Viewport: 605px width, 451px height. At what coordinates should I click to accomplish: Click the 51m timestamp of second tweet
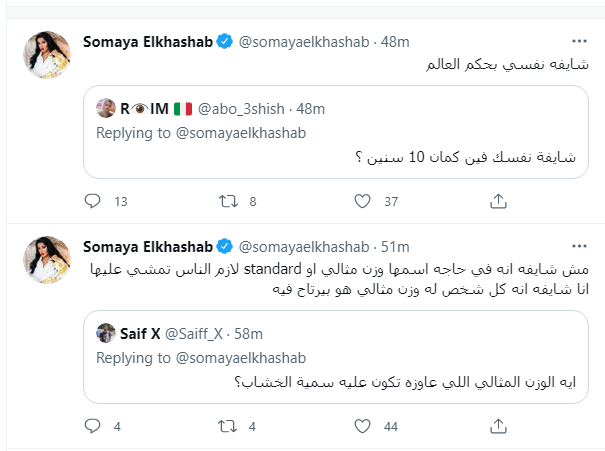point(396,246)
